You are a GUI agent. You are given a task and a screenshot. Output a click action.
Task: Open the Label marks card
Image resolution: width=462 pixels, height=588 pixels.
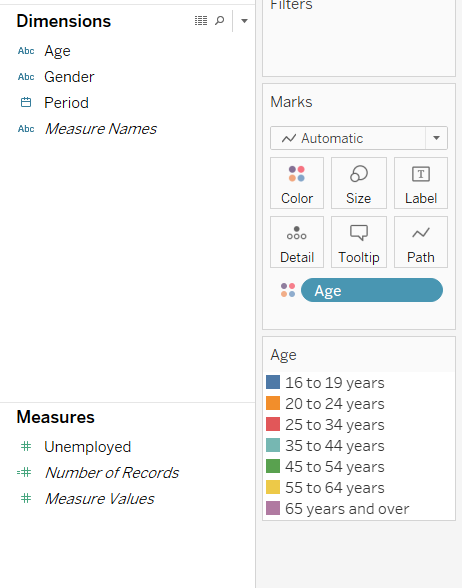pos(421,183)
